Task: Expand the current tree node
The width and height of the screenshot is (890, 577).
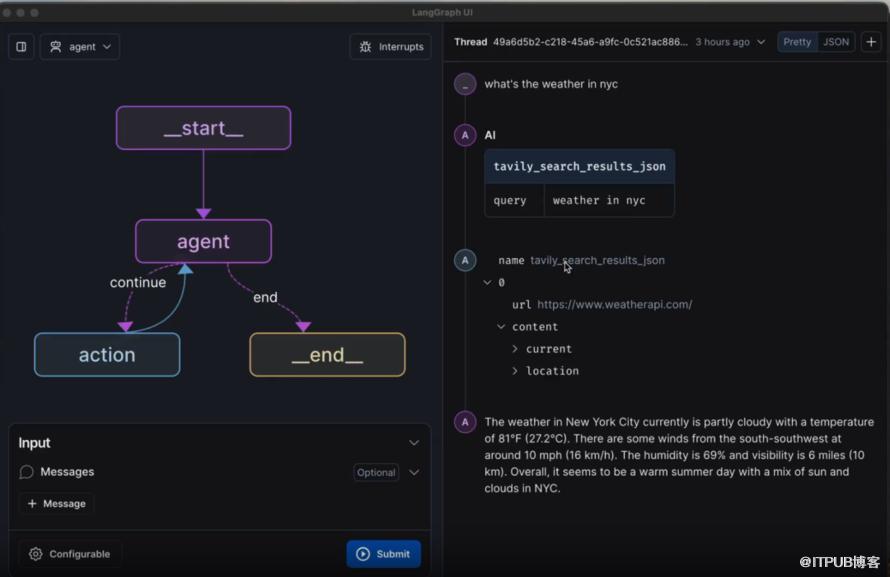Action: 515,349
